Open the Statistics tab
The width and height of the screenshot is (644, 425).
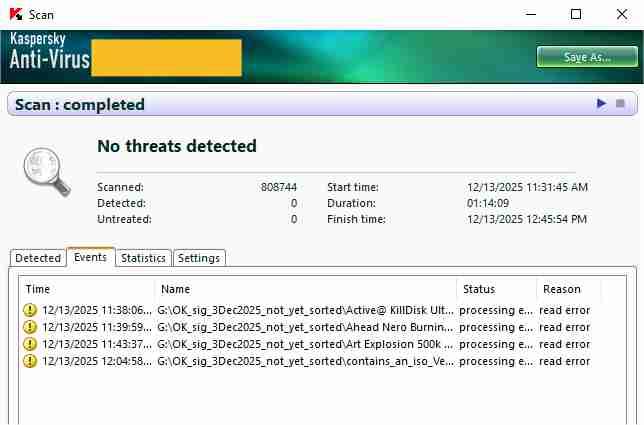143,258
